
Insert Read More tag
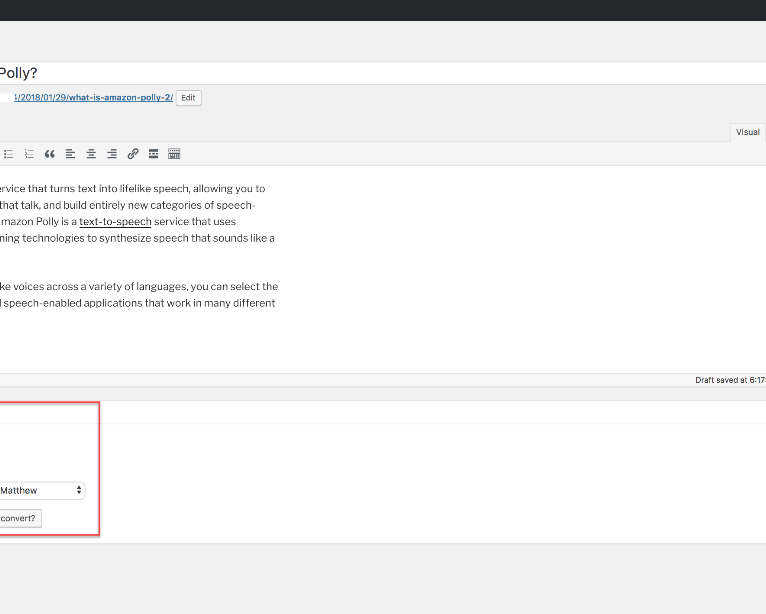tap(154, 154)
